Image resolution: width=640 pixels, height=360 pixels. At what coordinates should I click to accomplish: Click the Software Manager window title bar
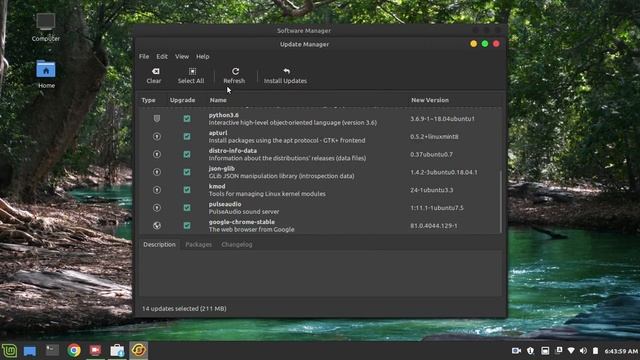coord(304,31)
